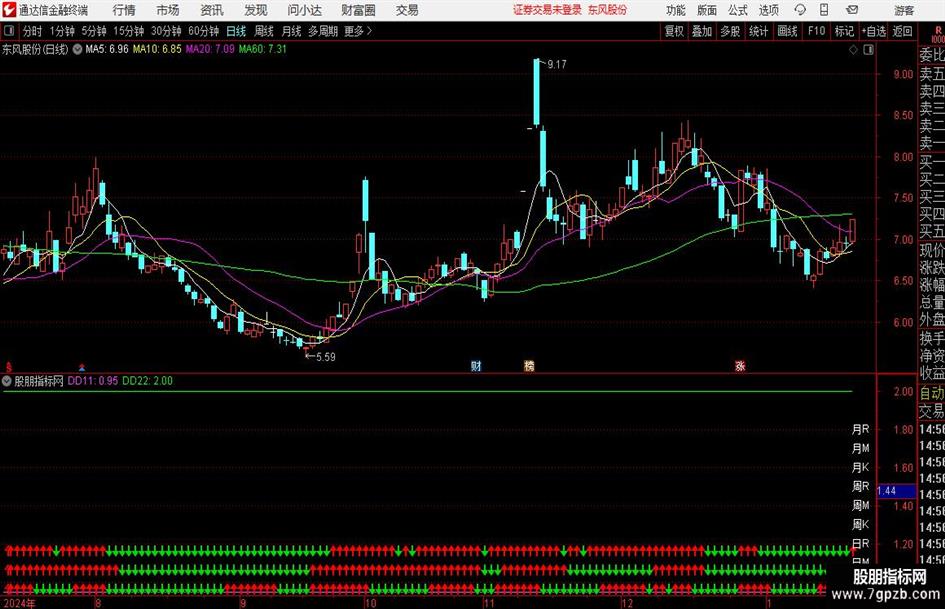Image resolution: width=945 pixels, height=609 pixels.
Task: Click the 画线 drawing button
Action: tap(787, 31)
